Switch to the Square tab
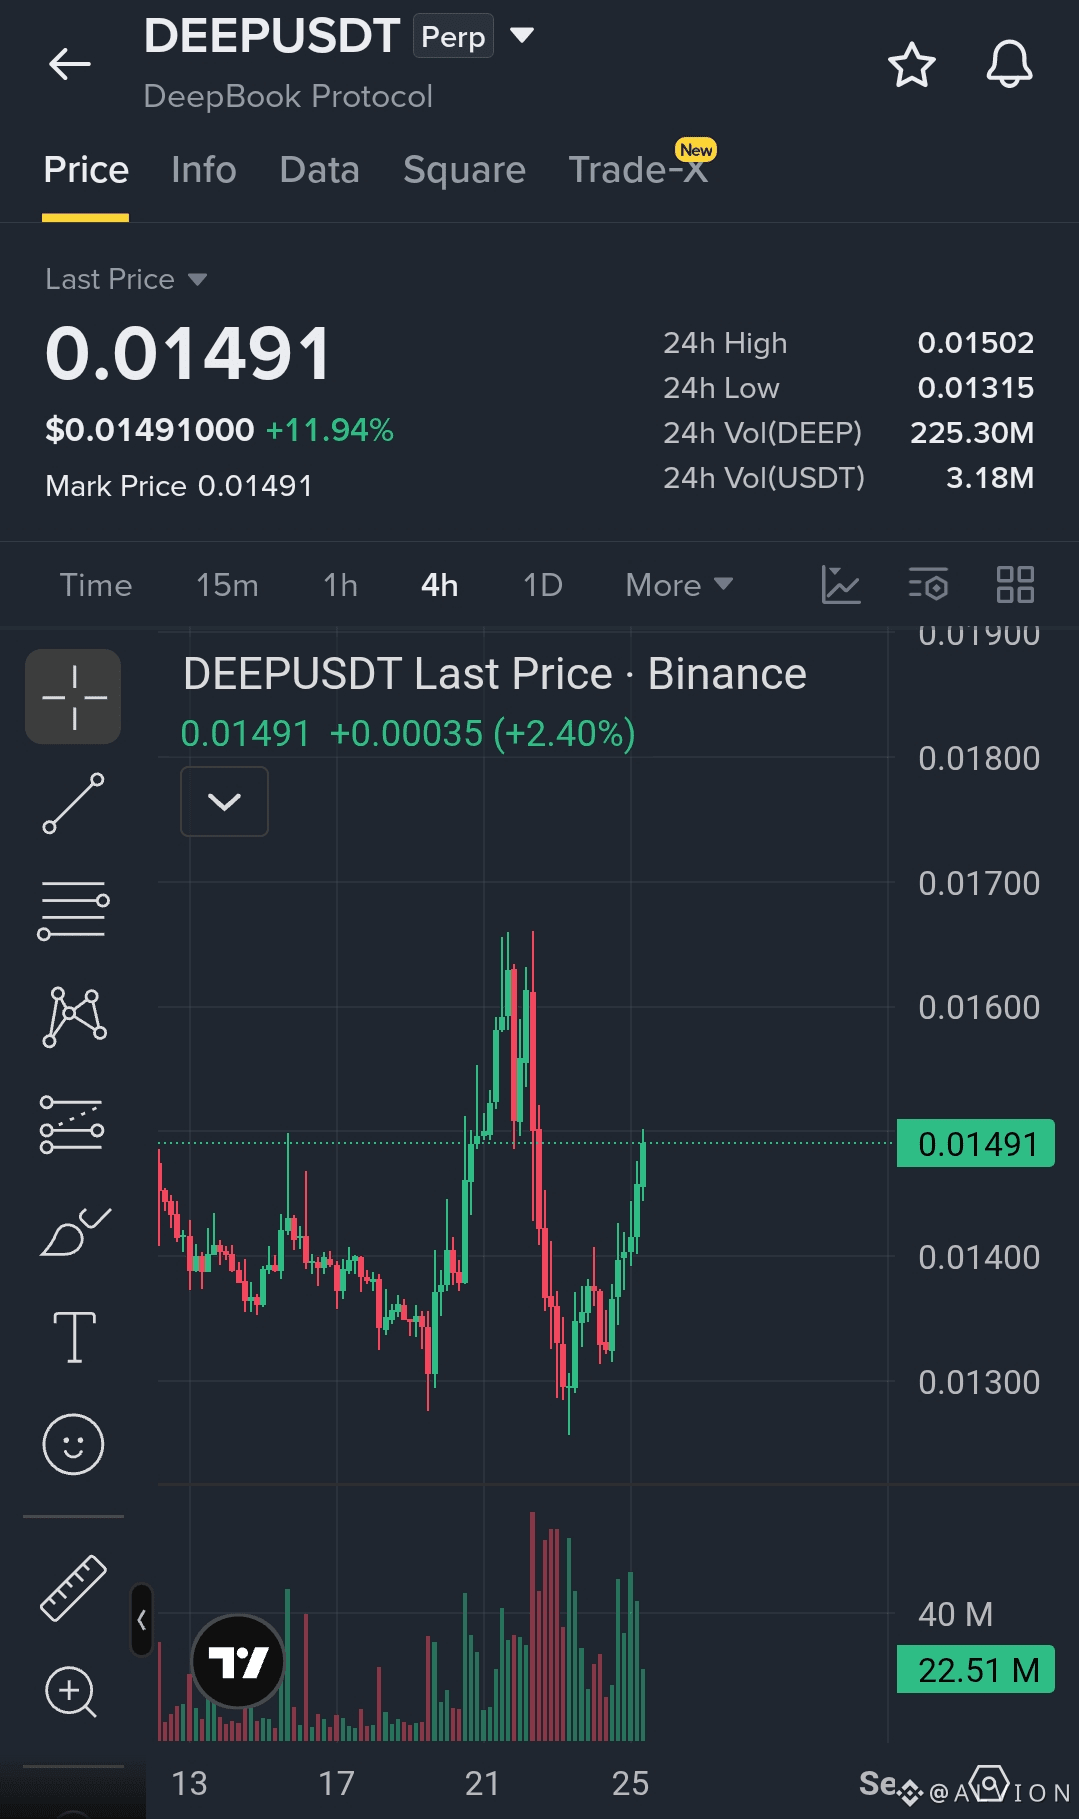Viewport: 1079px width, 1819px height. 464,170
